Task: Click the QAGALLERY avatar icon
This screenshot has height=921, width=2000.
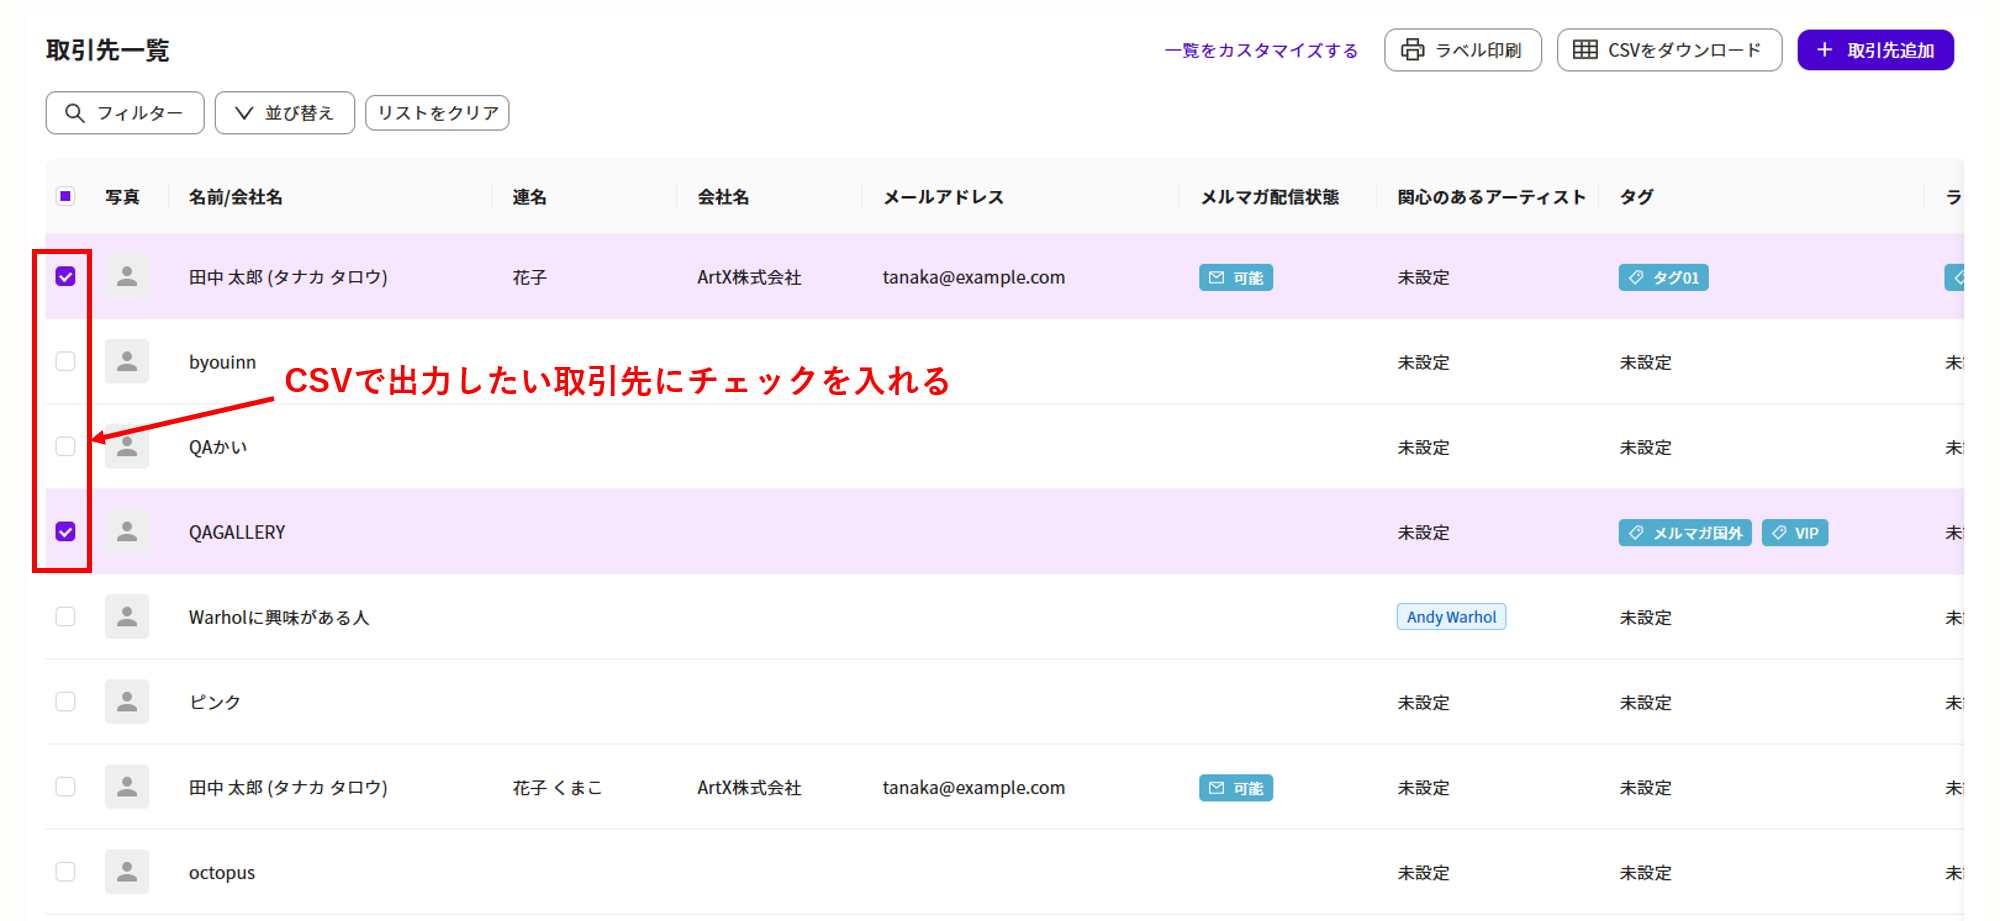Action: (127, 532)
